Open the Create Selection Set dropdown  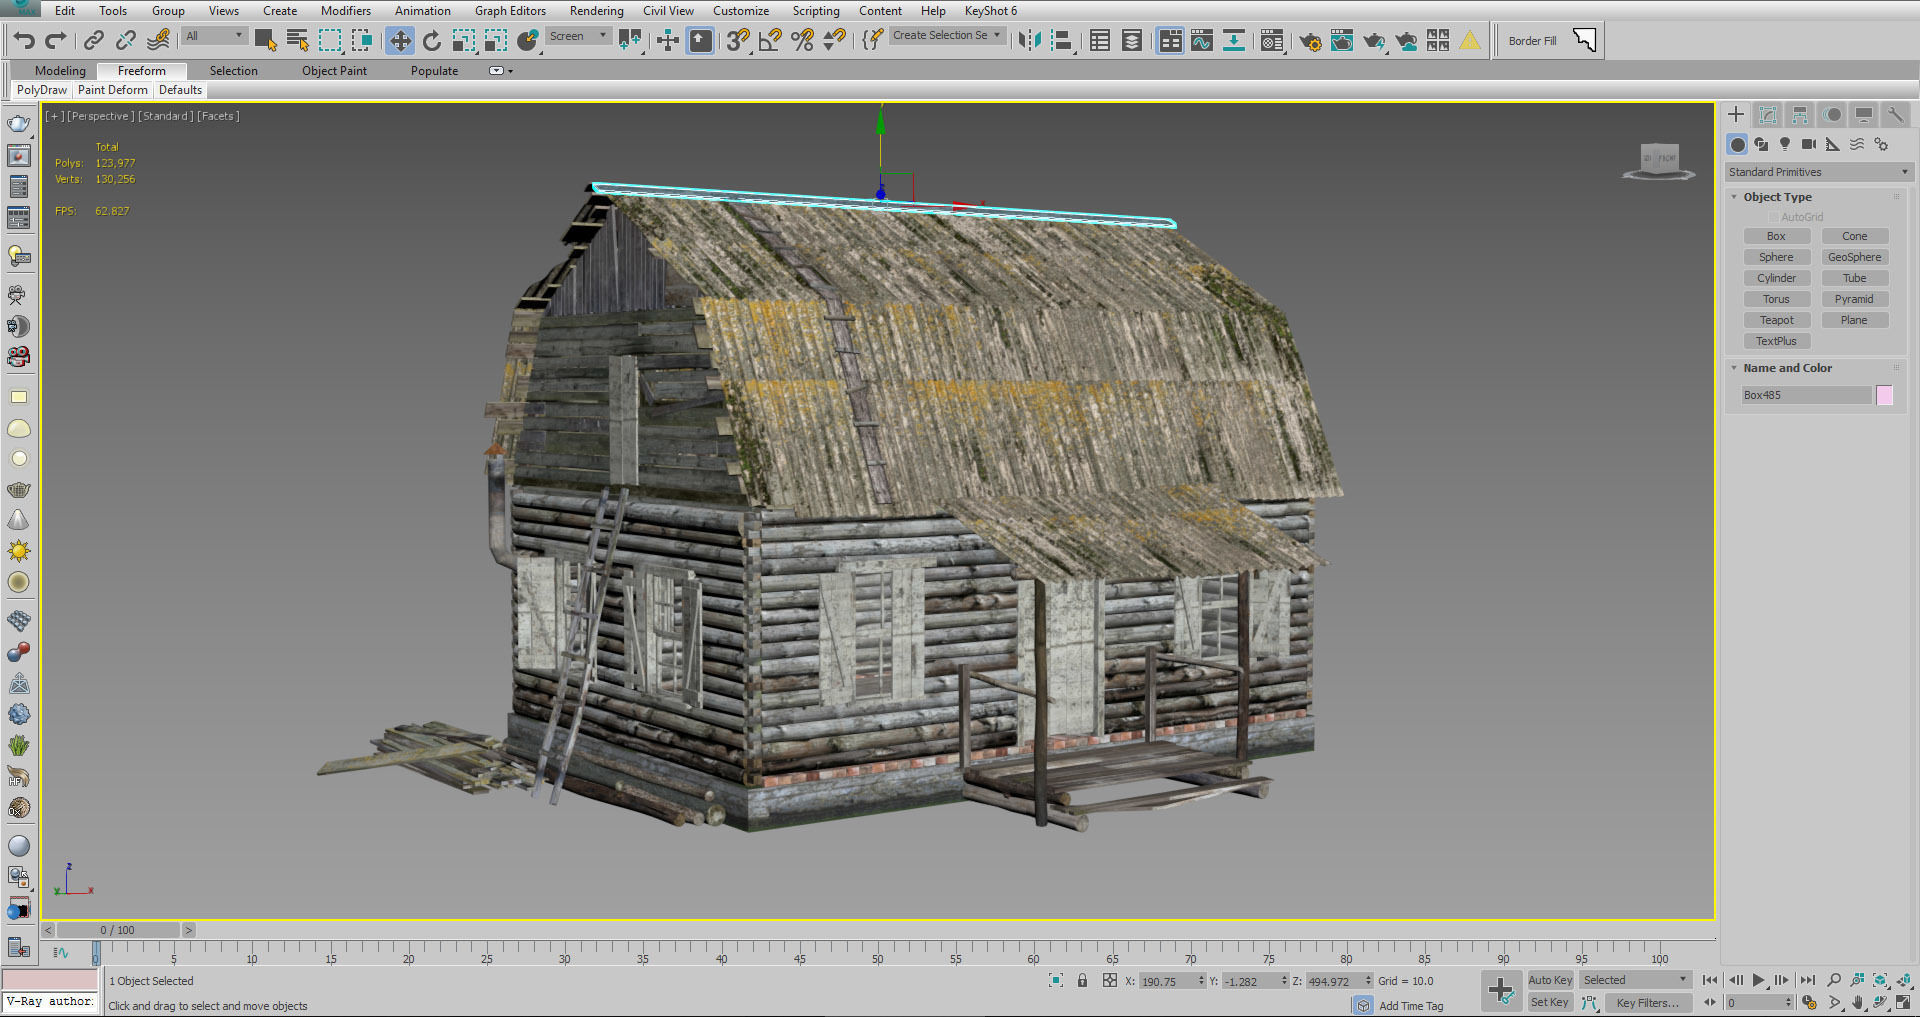(x=946, y=35)
